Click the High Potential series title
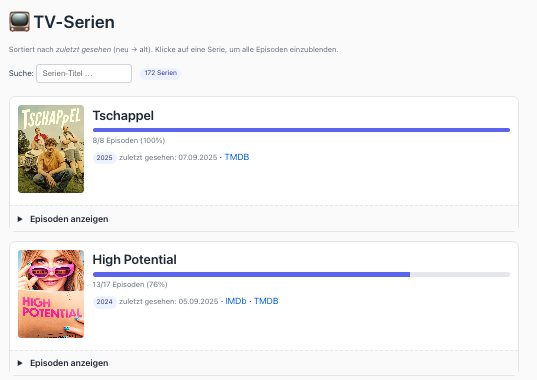This screenshot has width=537, height=380. [135, 259]
